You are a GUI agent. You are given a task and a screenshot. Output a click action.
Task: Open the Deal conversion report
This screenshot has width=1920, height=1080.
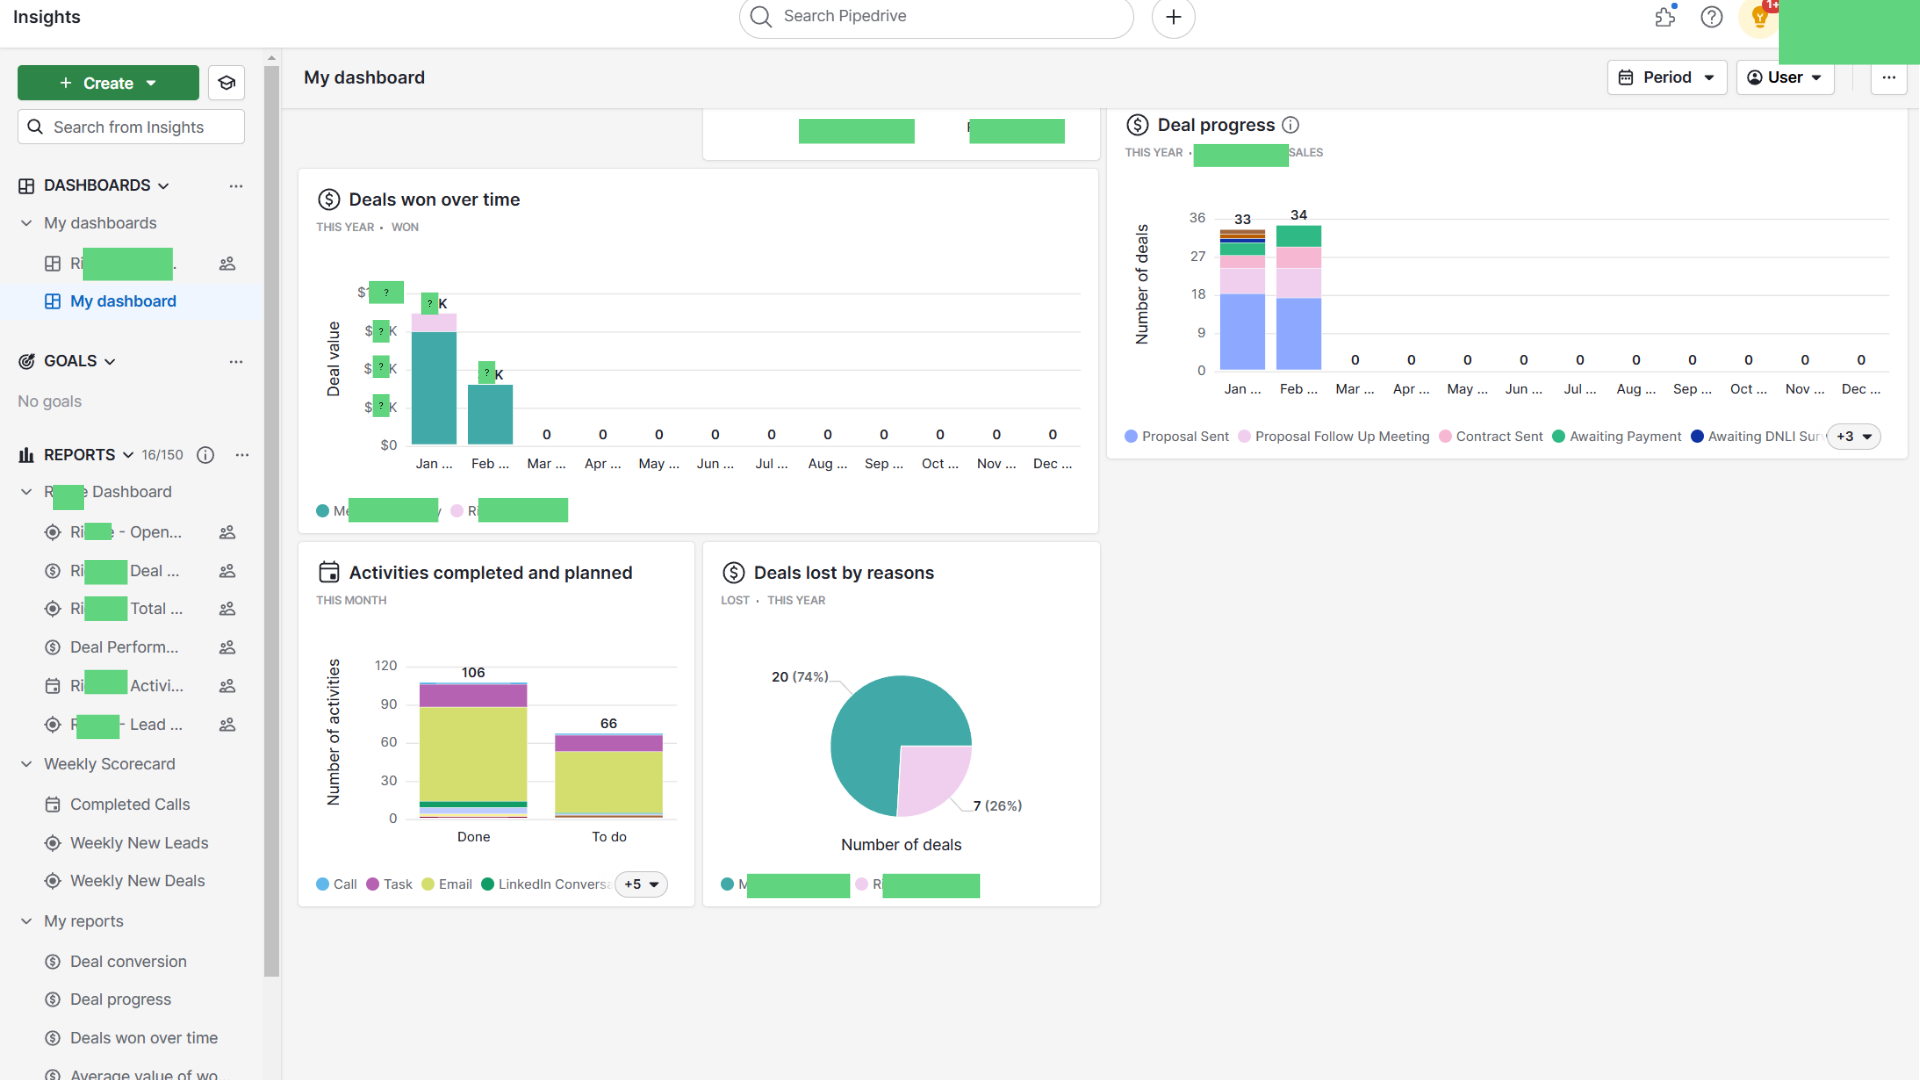coord(128,961)
